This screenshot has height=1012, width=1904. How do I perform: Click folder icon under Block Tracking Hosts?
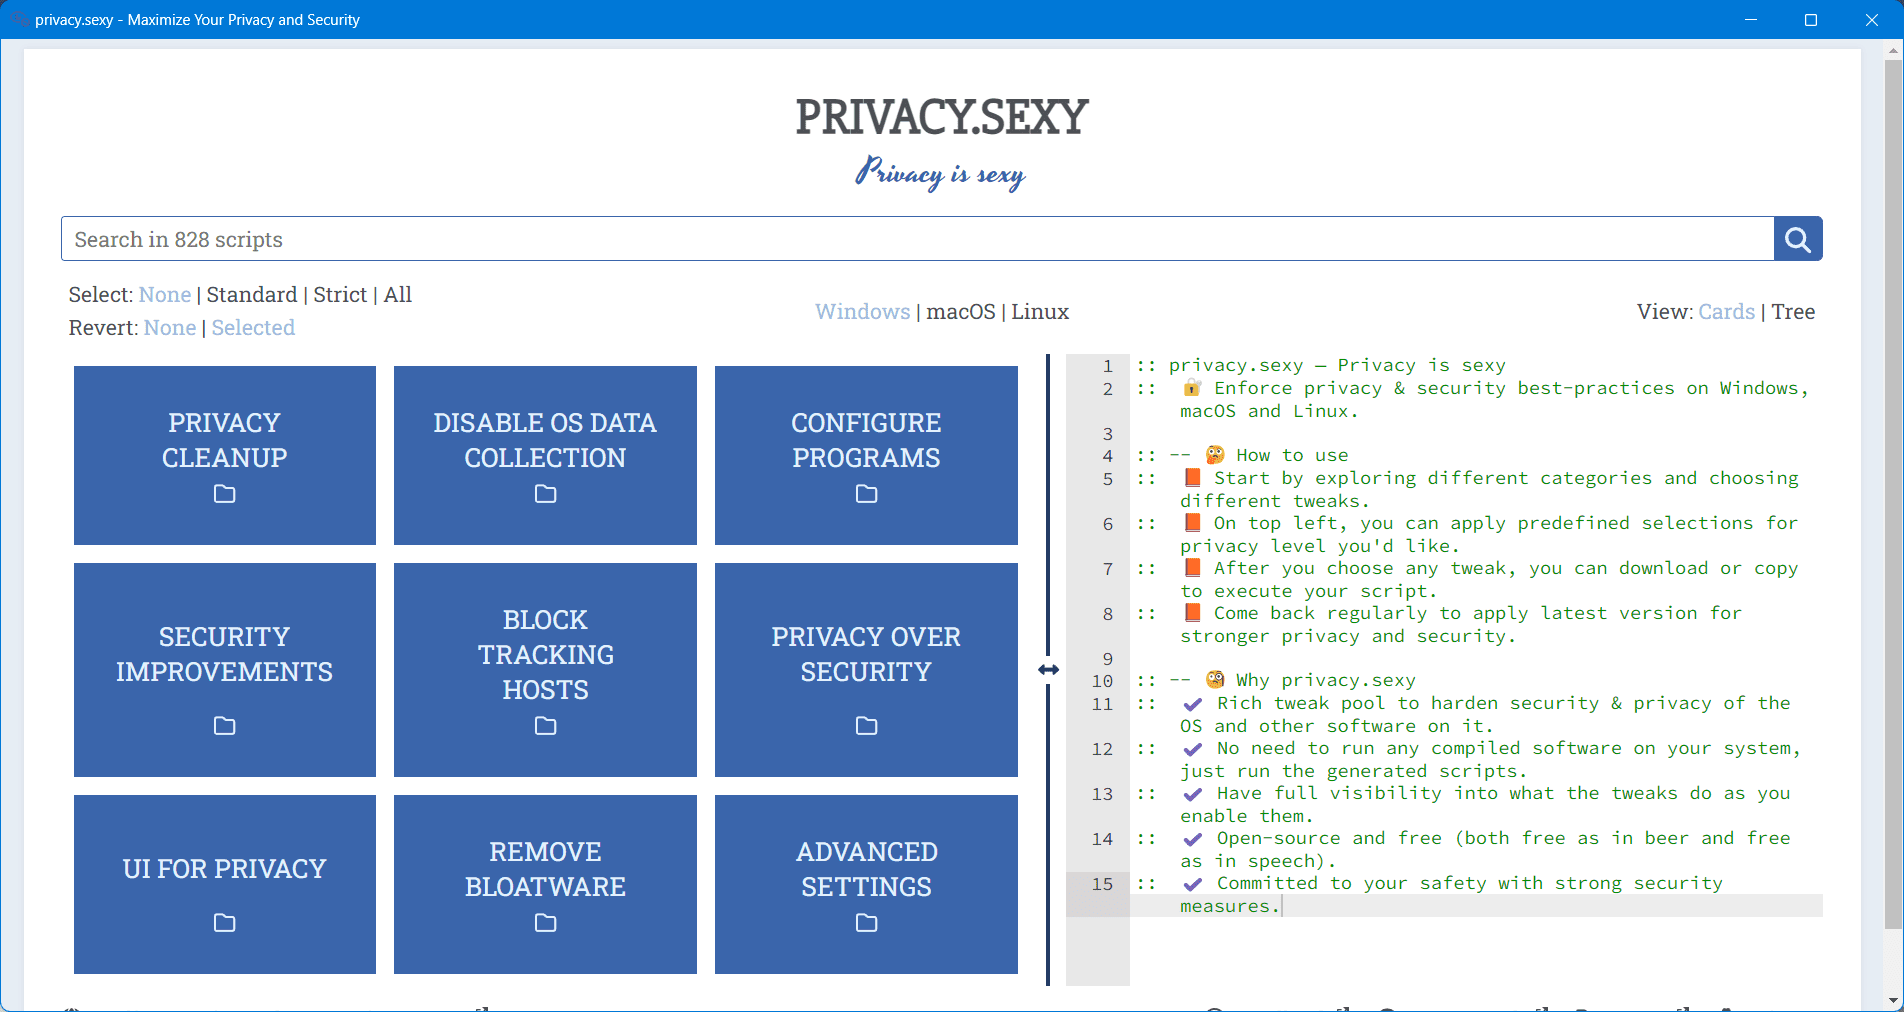click(545, 726)
